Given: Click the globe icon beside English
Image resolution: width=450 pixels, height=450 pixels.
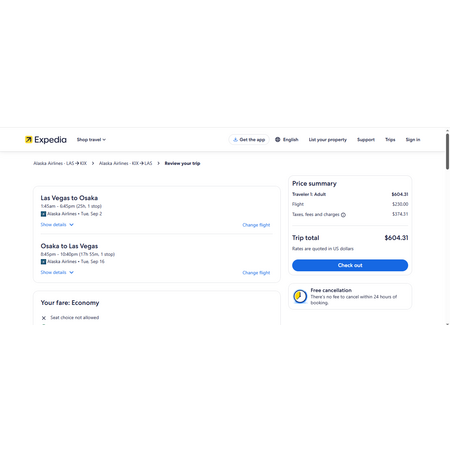Looking at the screenshot, I should point(278,140).
